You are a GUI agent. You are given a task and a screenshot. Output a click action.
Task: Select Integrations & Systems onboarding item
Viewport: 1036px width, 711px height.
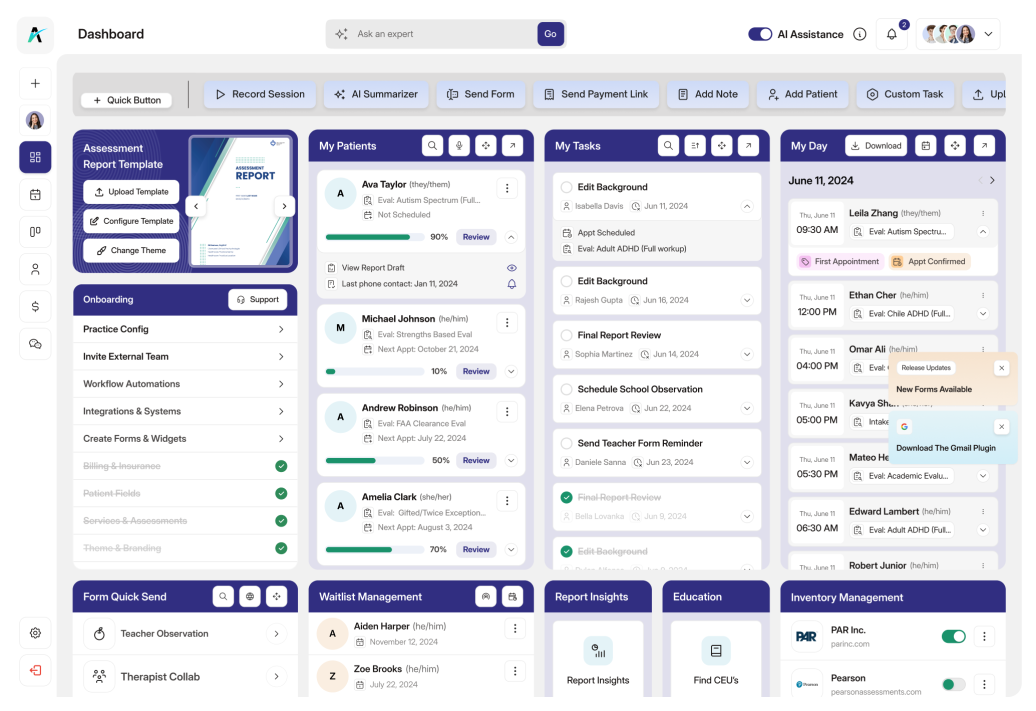184,411
